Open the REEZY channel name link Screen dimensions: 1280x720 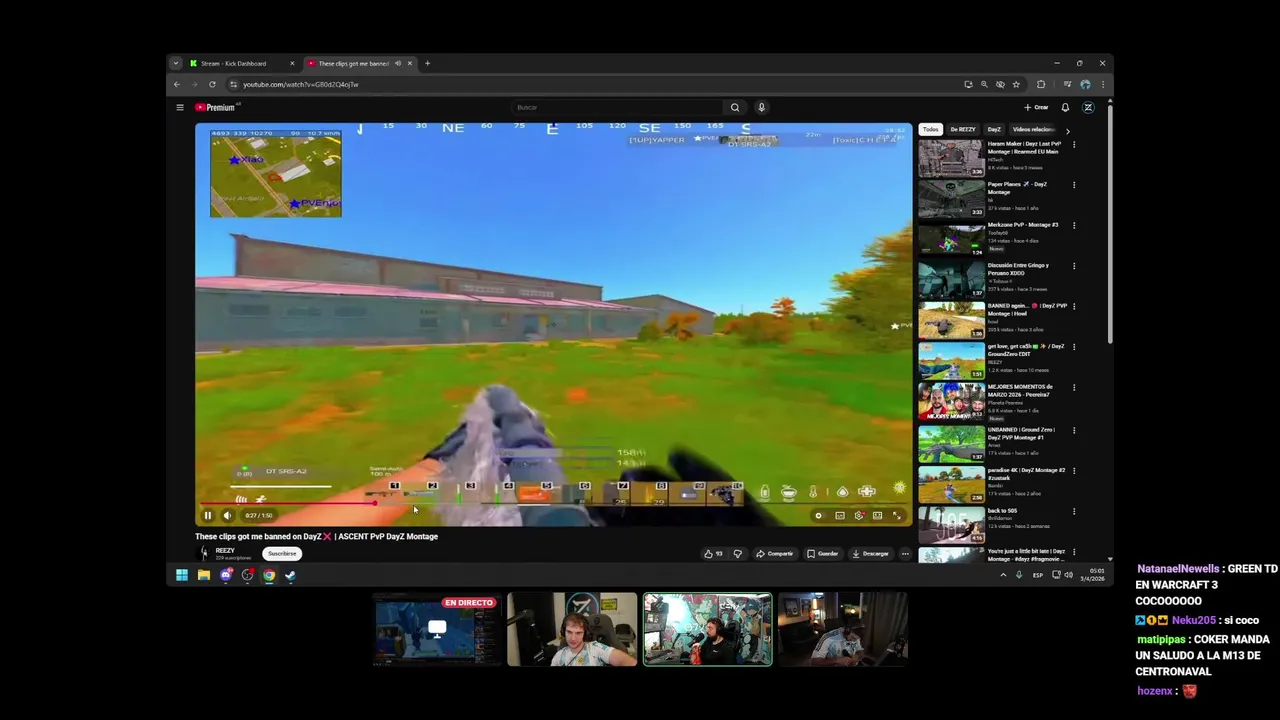click(x=225, y=550)
